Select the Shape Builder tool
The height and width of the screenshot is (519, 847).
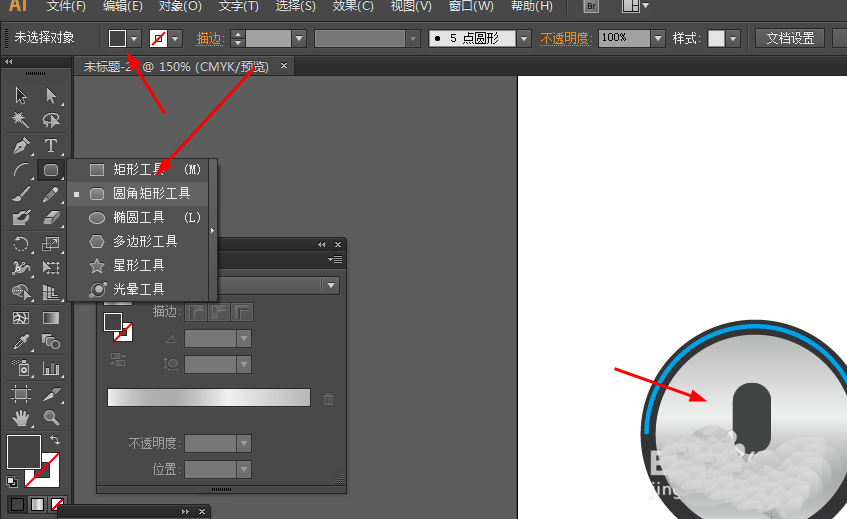(x=21, y=292)
